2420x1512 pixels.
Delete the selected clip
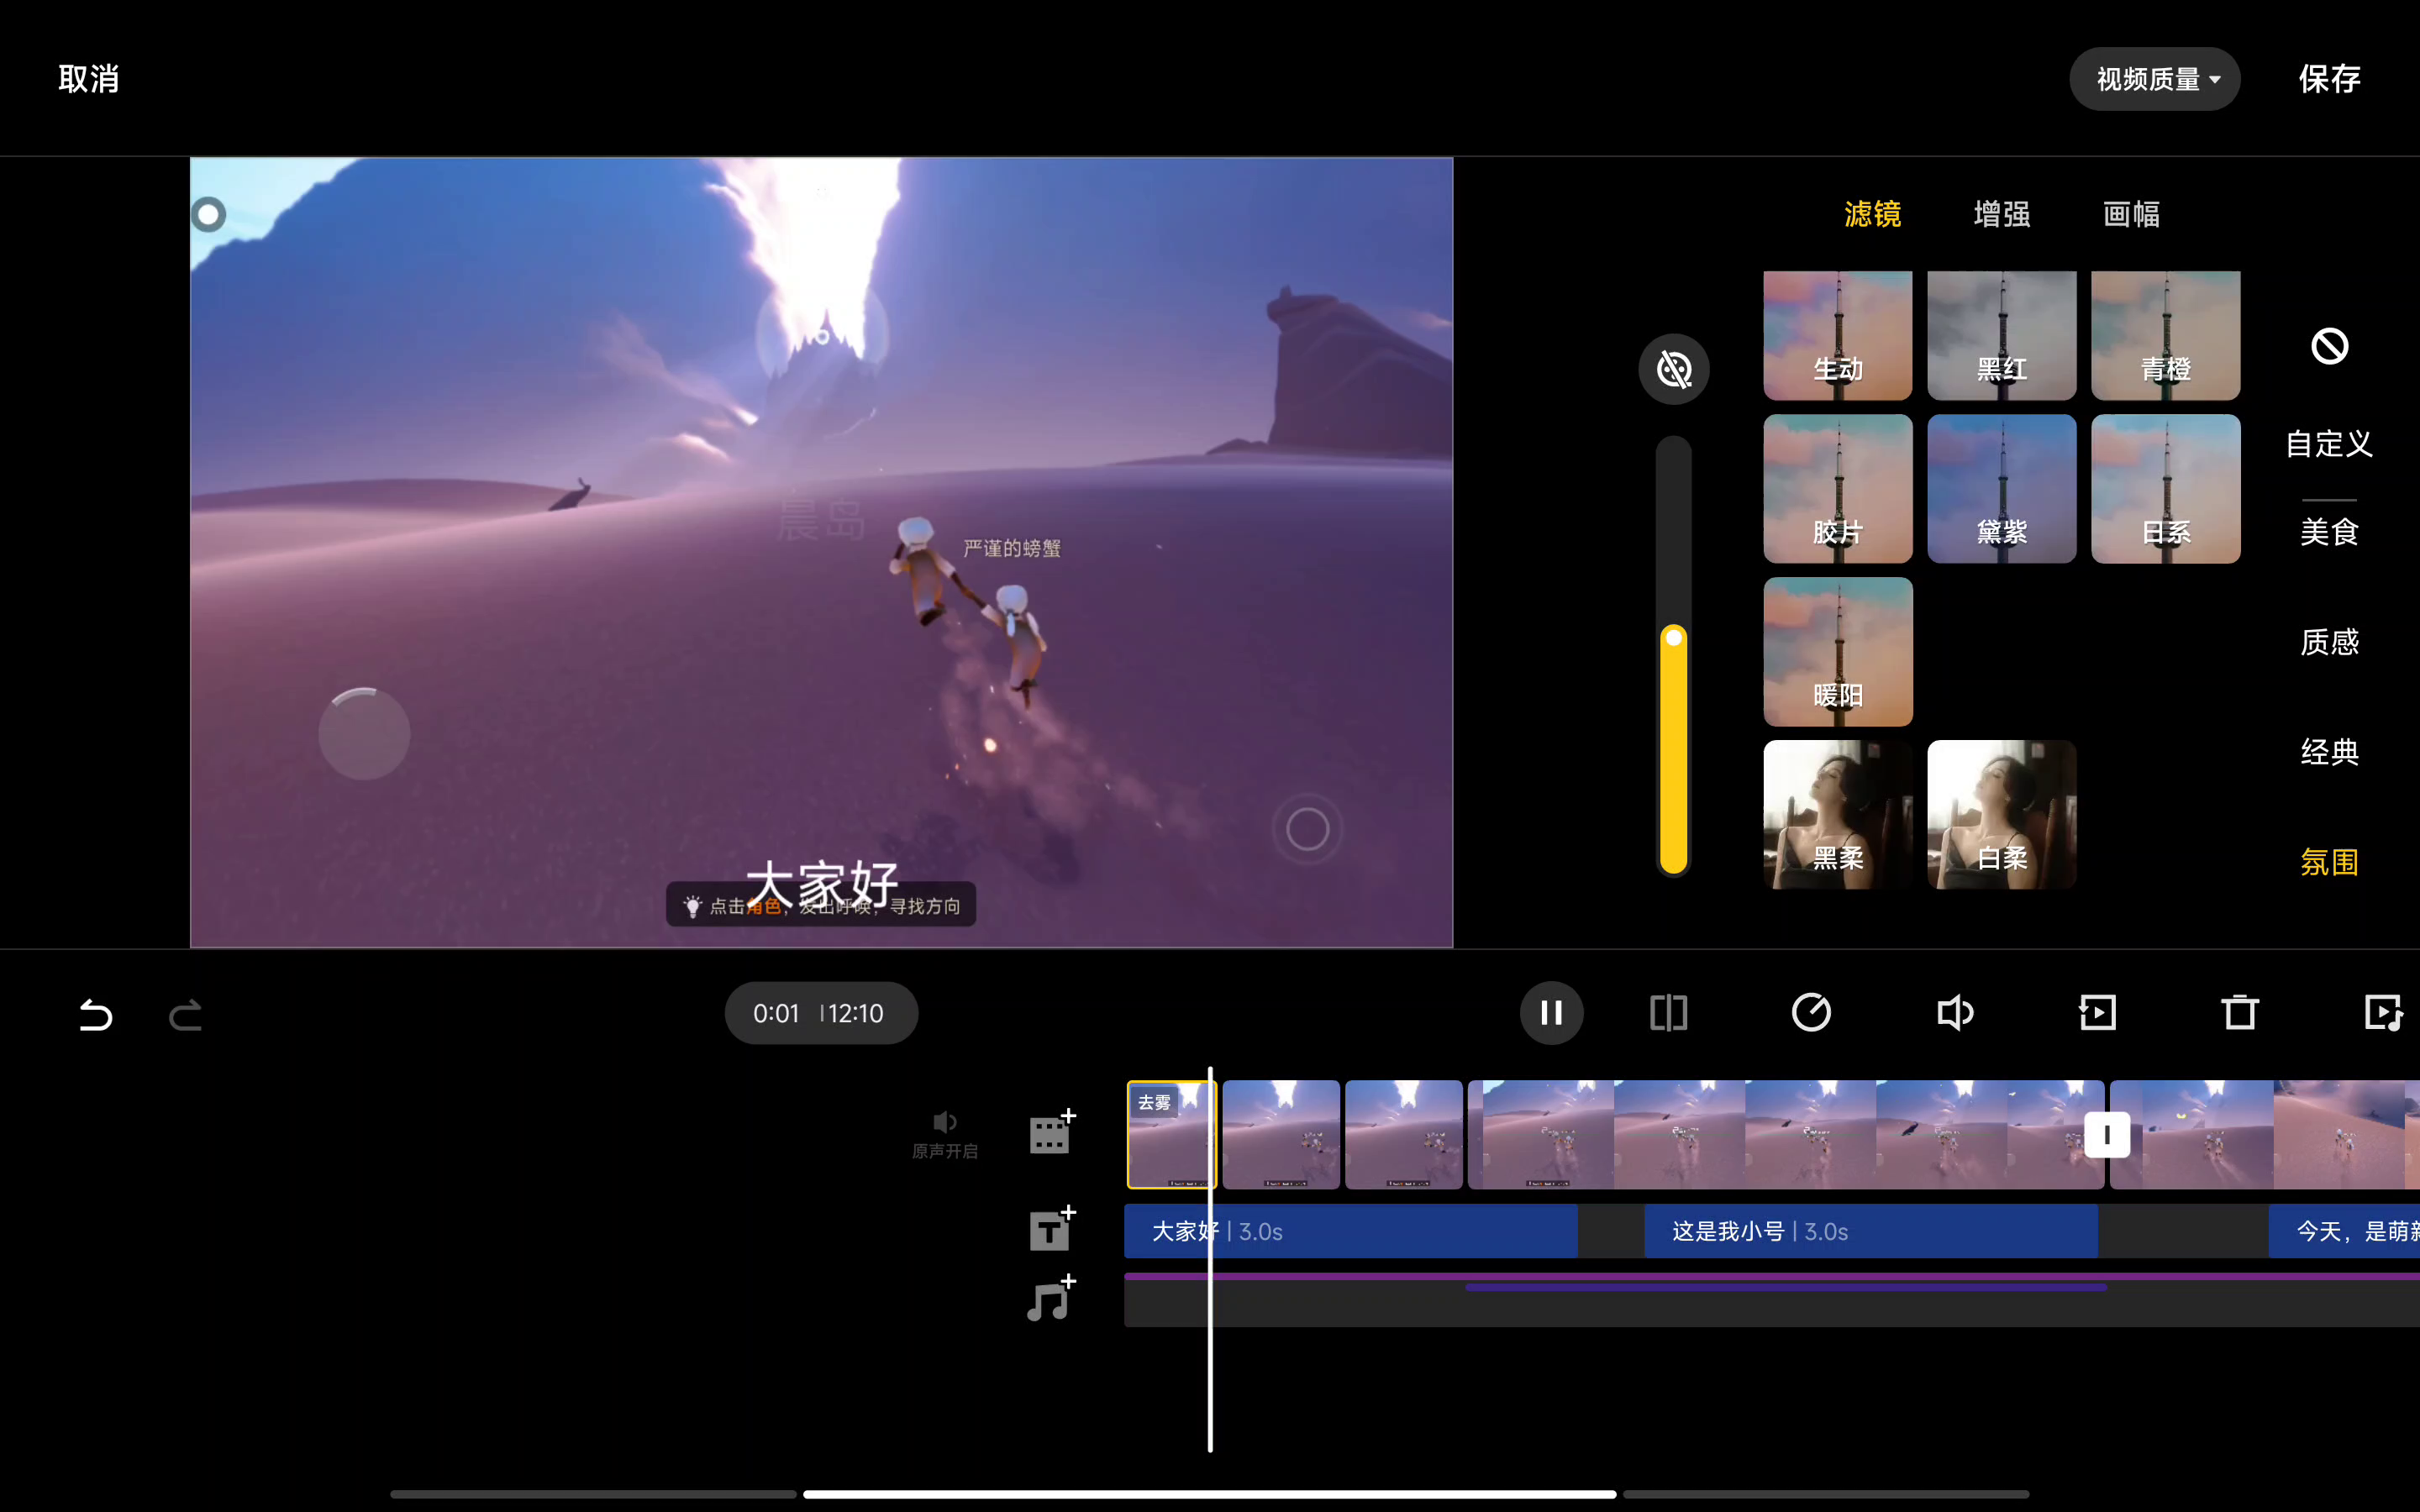pos(2240,1013)
